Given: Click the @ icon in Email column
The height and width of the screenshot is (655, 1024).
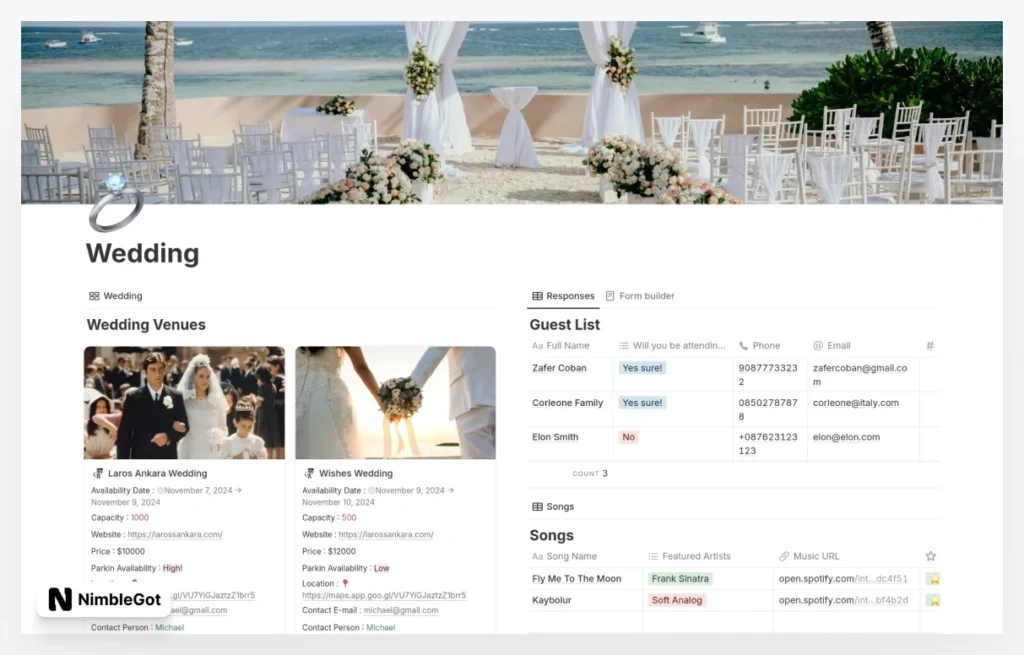Looking at the screenshot, I should [x=818, y=345].
